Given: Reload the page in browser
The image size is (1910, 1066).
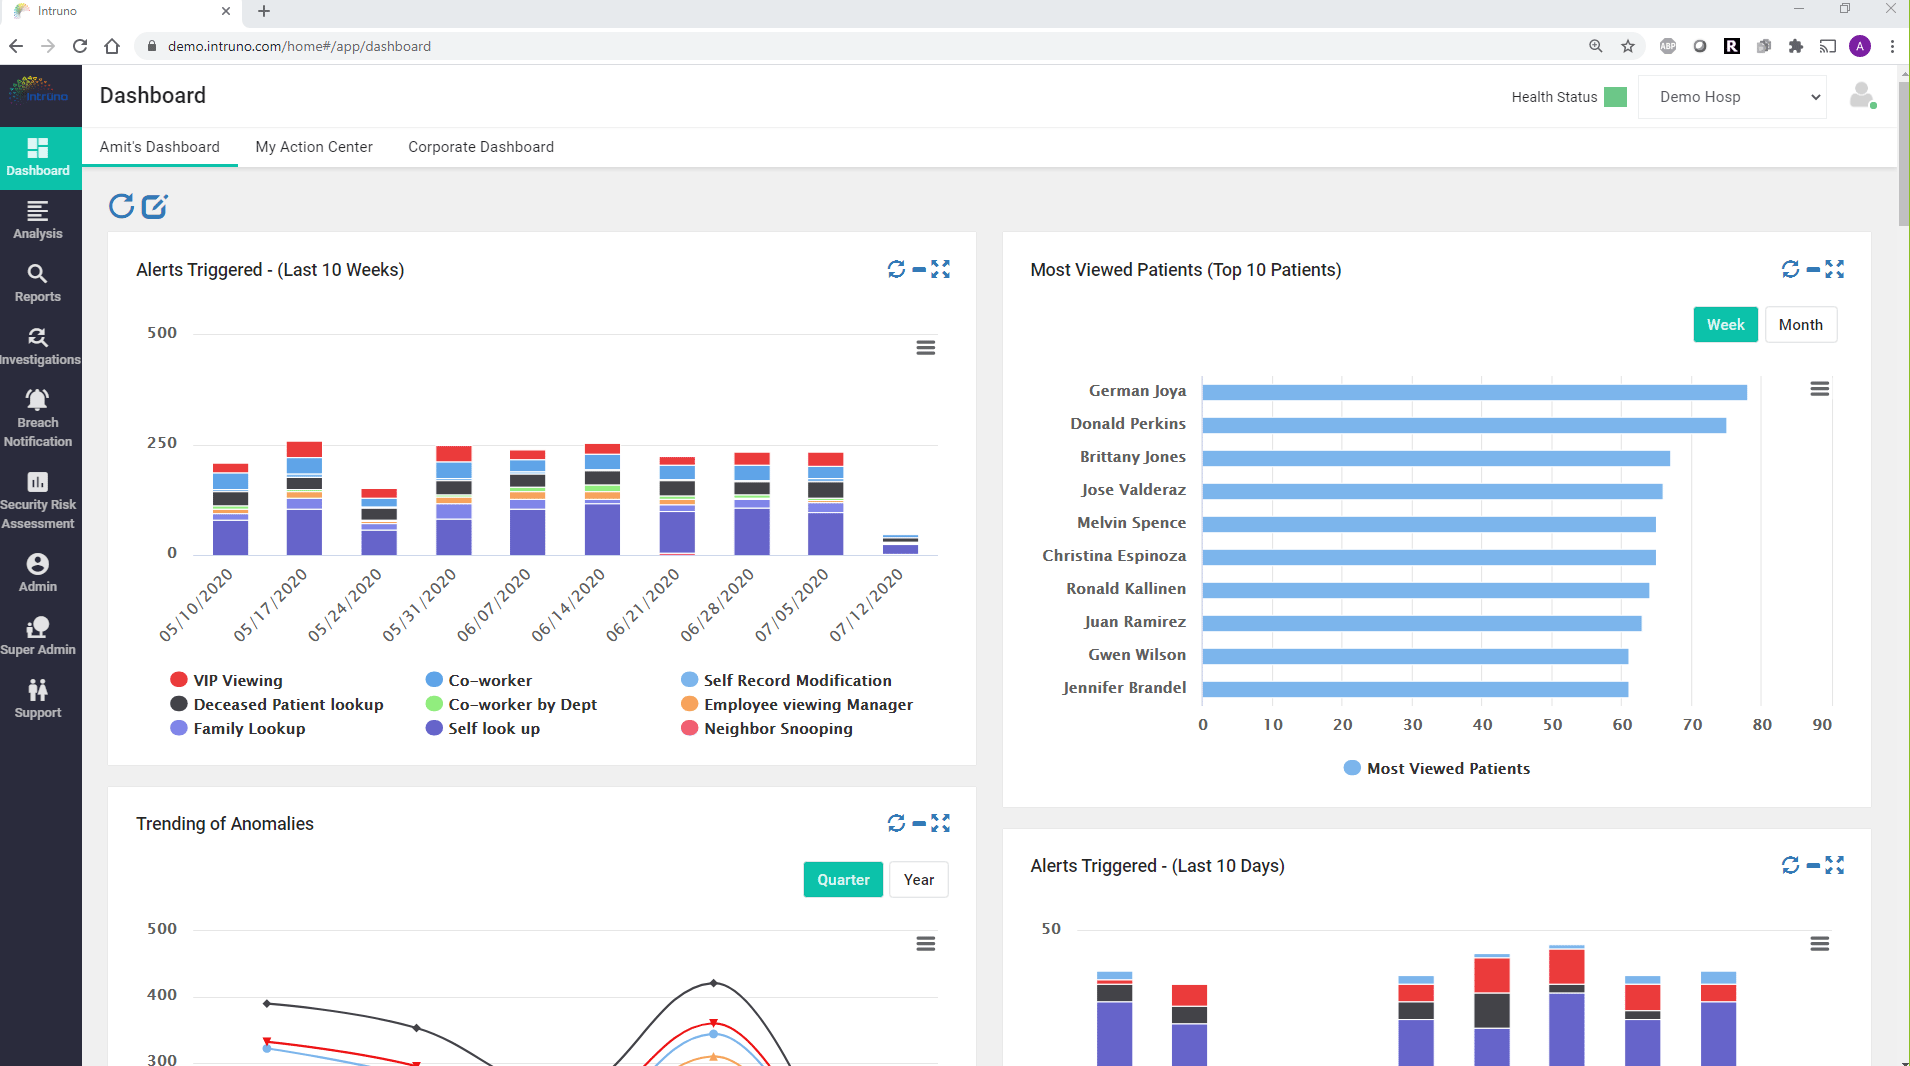Looking at the screenshot, I should [x=80, y=46].
